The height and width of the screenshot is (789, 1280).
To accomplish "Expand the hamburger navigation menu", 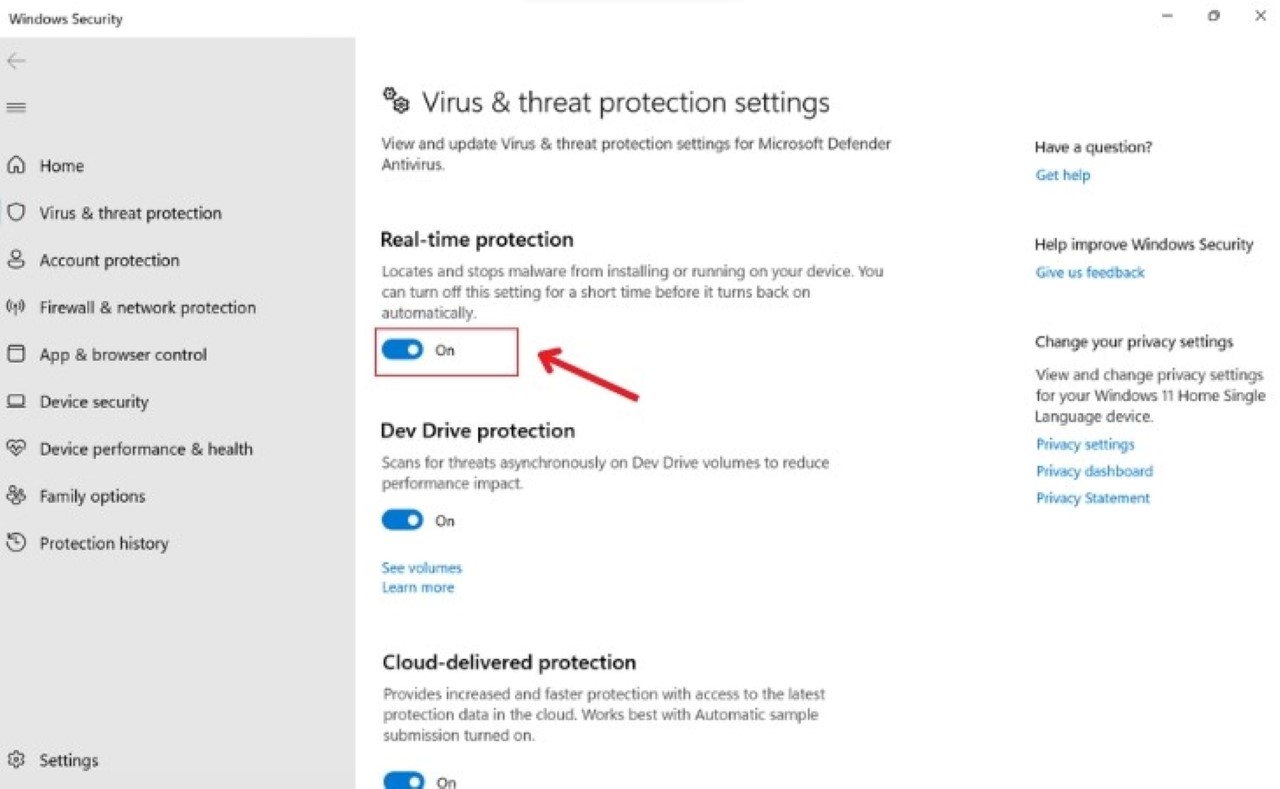I will (16, 107).
